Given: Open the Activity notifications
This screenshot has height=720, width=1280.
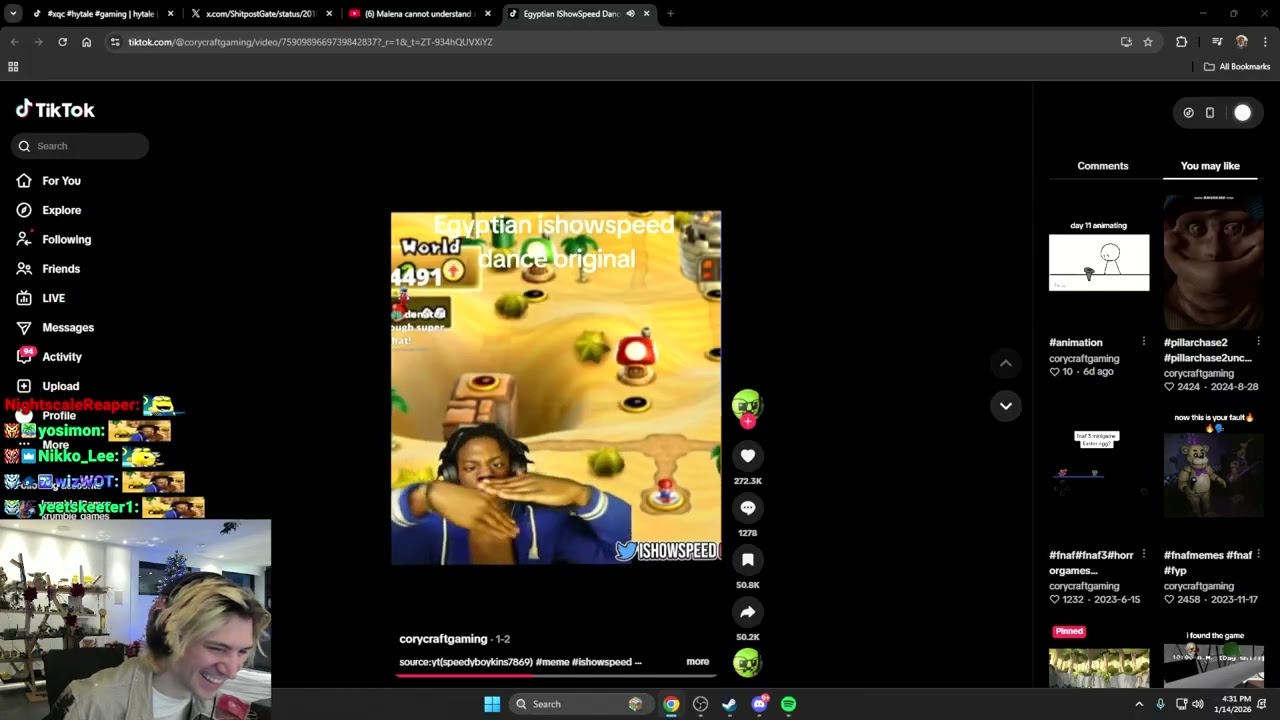Looking at the screenshot, I should pyautogui.click(x=62, y=357).
